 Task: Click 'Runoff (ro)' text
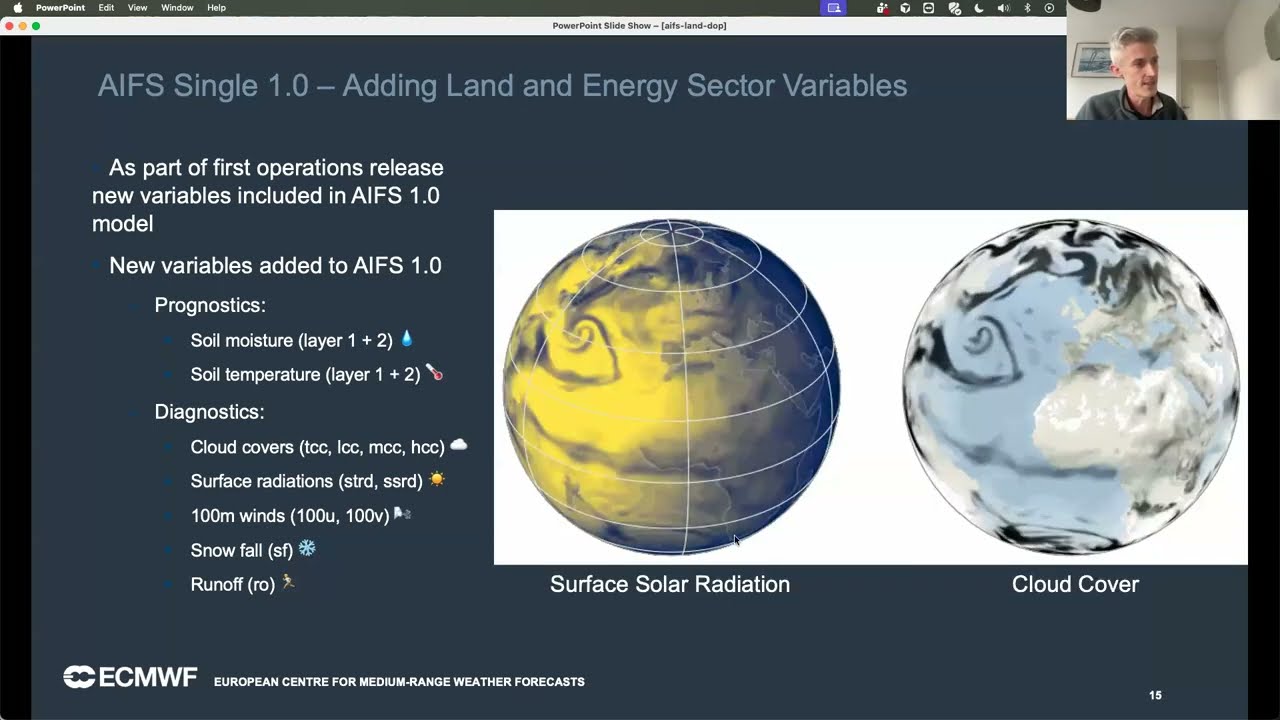pos(233,585)
